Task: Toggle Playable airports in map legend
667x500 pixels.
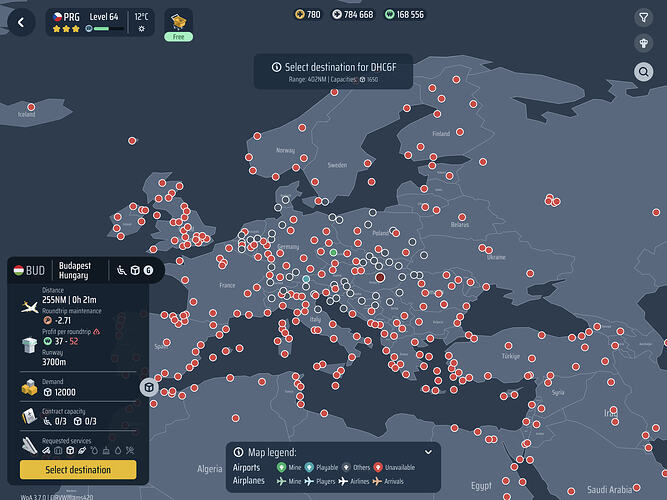Action: click(321, 467)
